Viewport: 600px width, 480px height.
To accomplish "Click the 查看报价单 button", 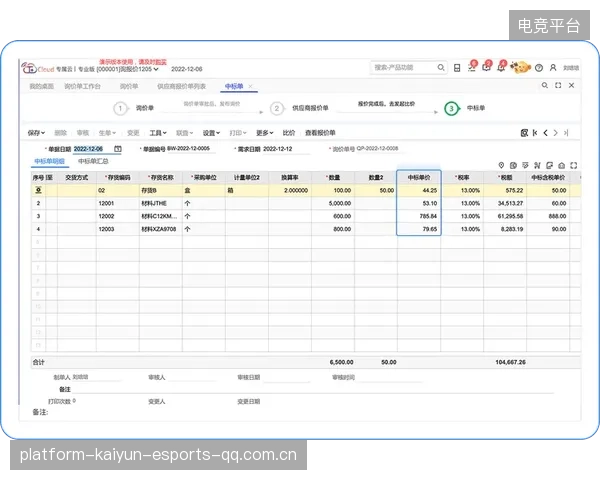I will click(x=320, y=133).
